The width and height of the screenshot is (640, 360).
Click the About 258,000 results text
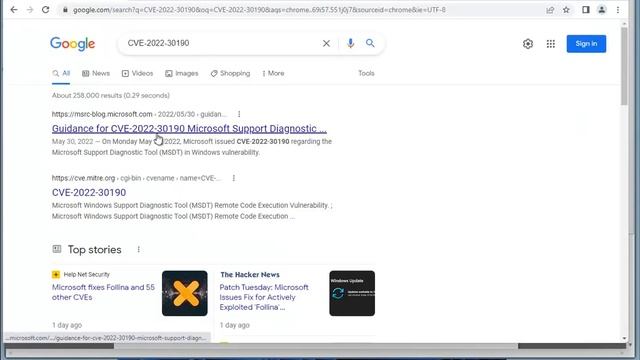[x=111, y=96]
